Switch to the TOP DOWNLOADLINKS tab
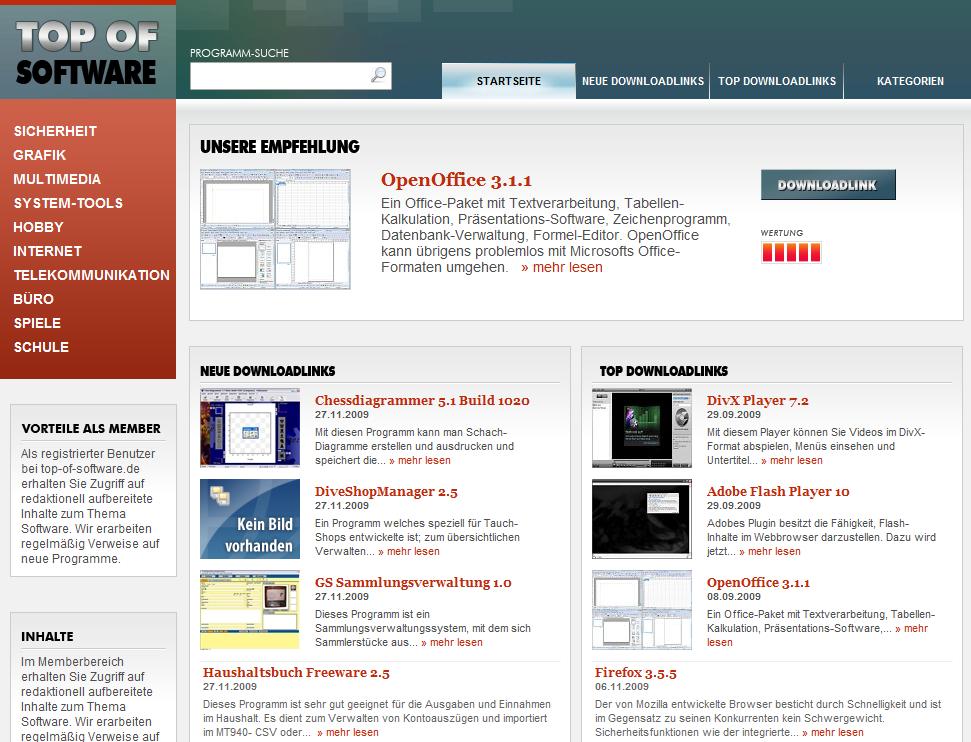971x742 pixels. [x=777, y=81]
